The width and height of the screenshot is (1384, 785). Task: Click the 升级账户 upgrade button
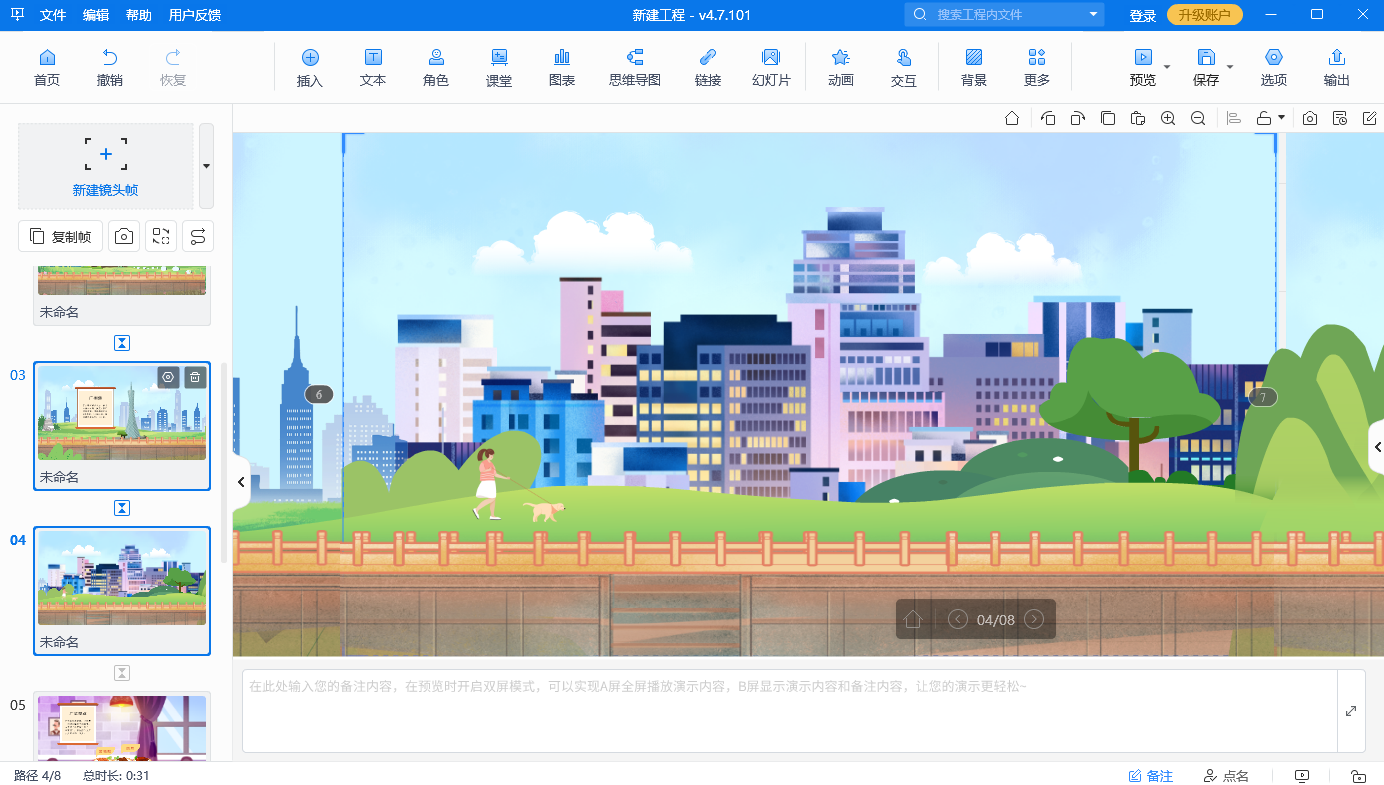1205,15
